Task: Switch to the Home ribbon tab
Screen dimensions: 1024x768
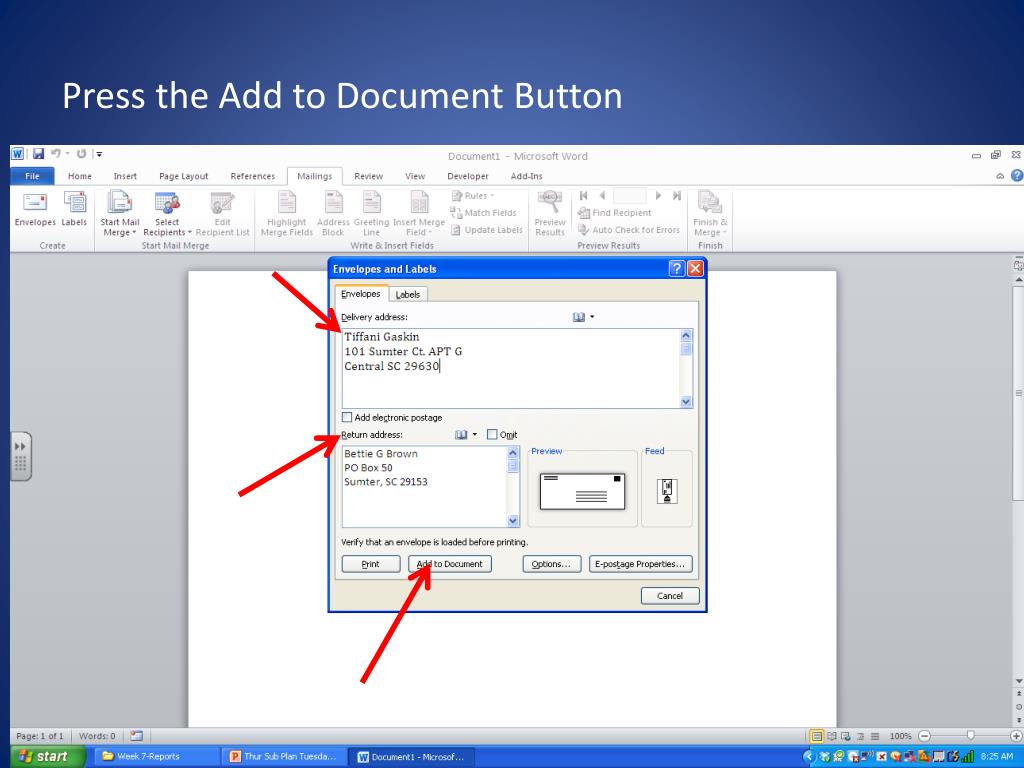Action: (x=80, y=176)
